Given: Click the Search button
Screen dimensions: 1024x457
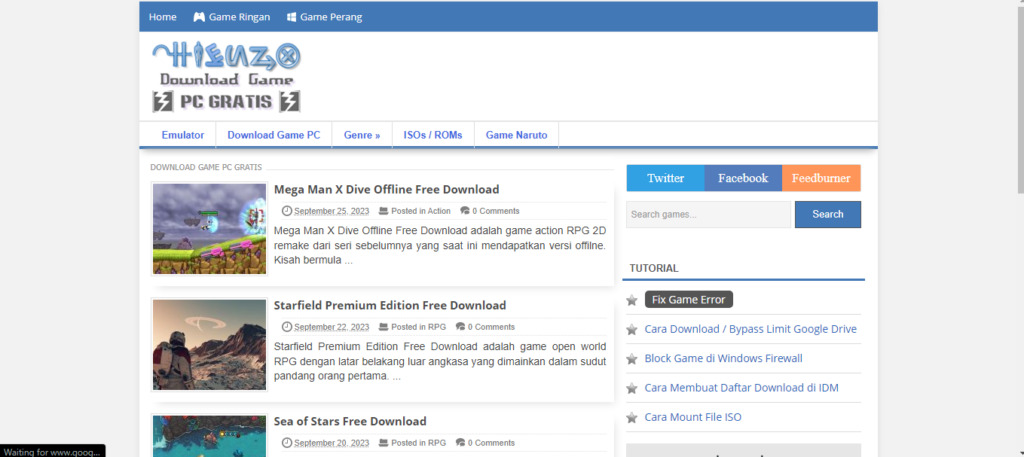Looking at the screenshot, I should point(827,214).
